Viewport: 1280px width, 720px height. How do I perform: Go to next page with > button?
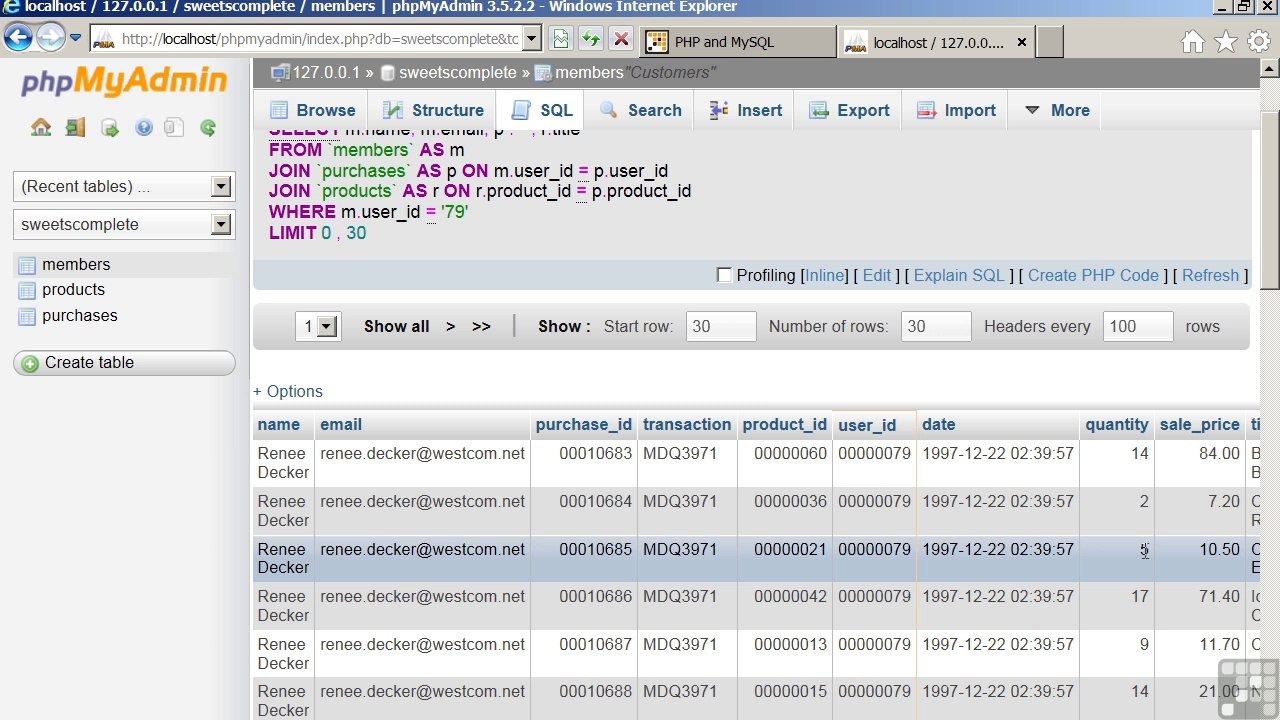[451, 326]
